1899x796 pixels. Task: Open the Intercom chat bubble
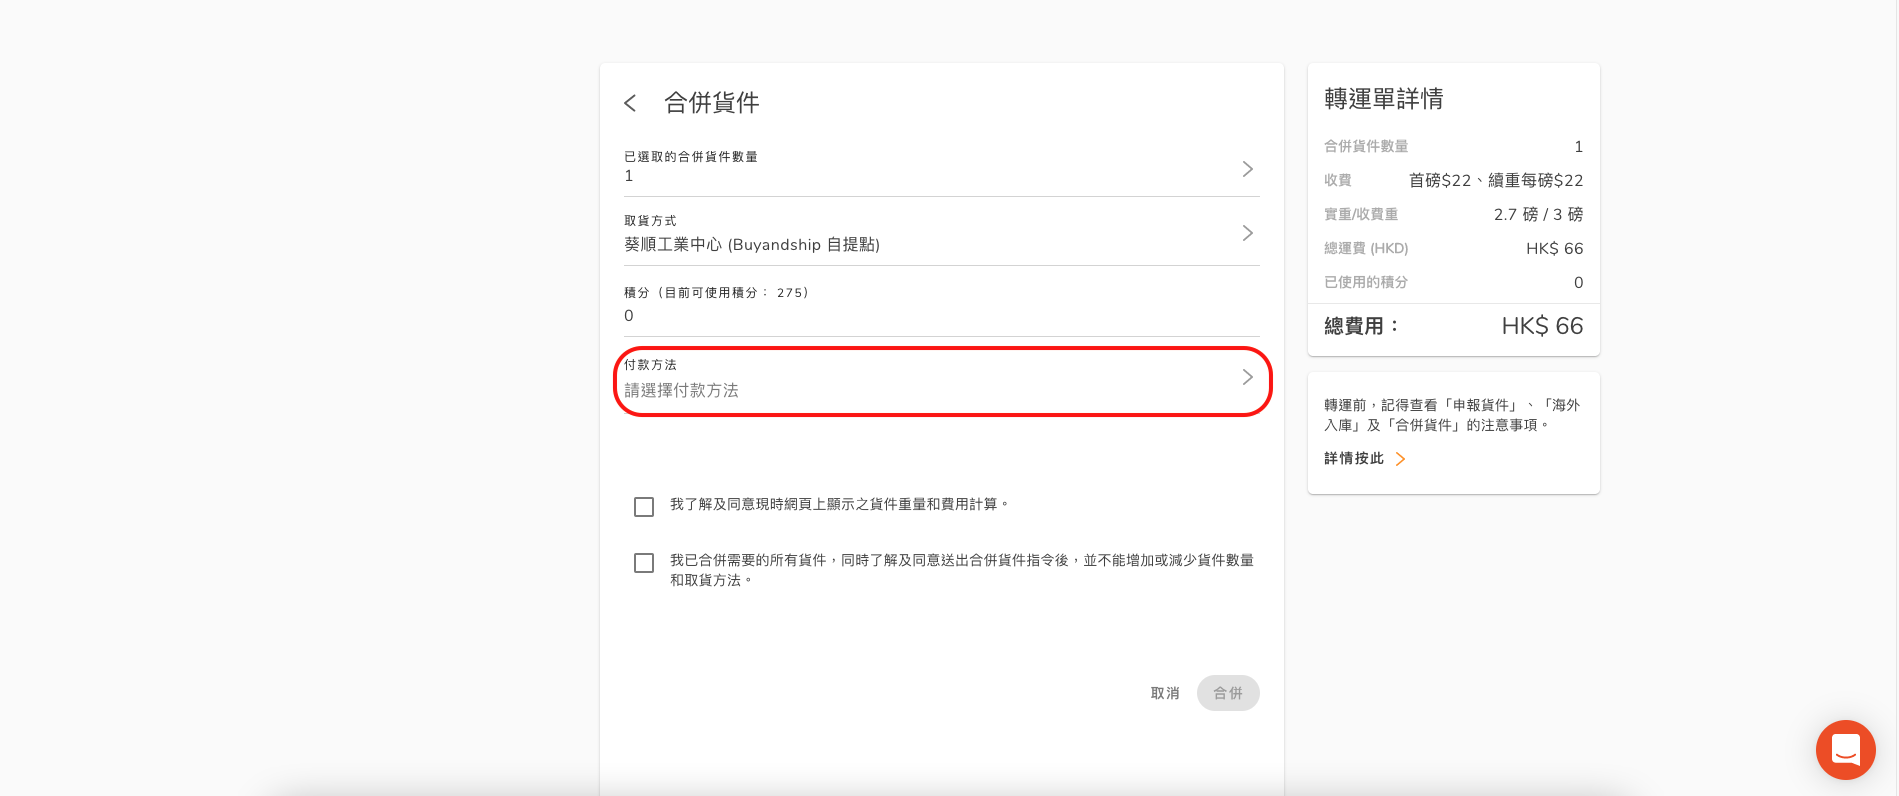[1845, 749]
